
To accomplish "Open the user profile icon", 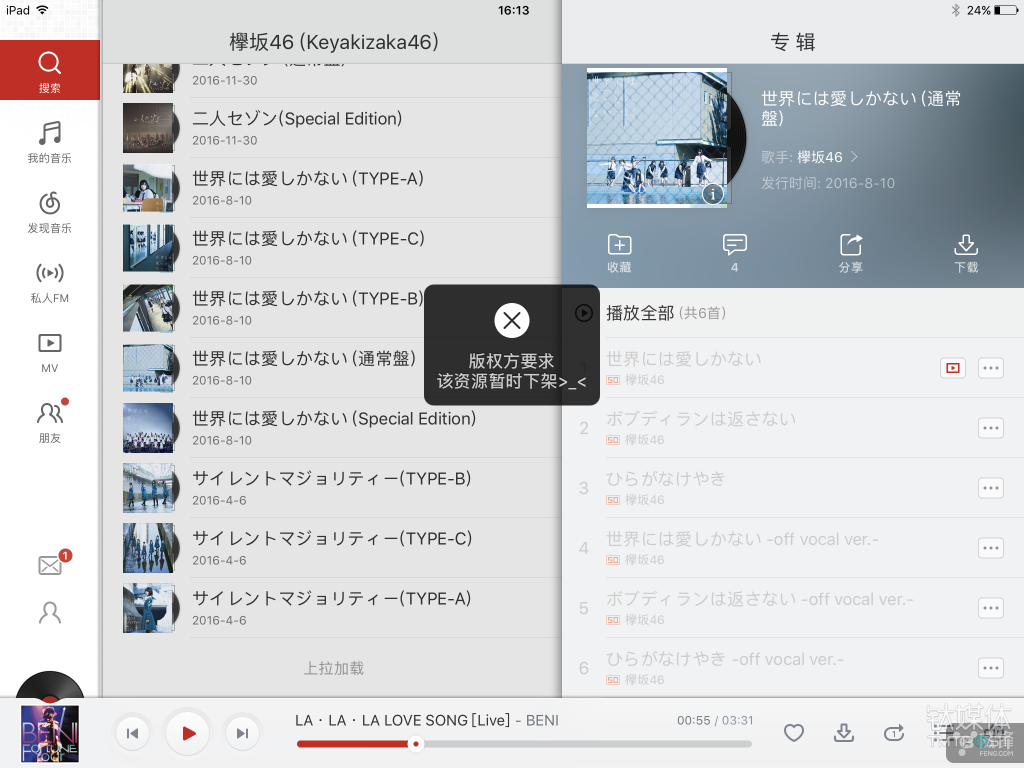I will [x=49, y=613].
